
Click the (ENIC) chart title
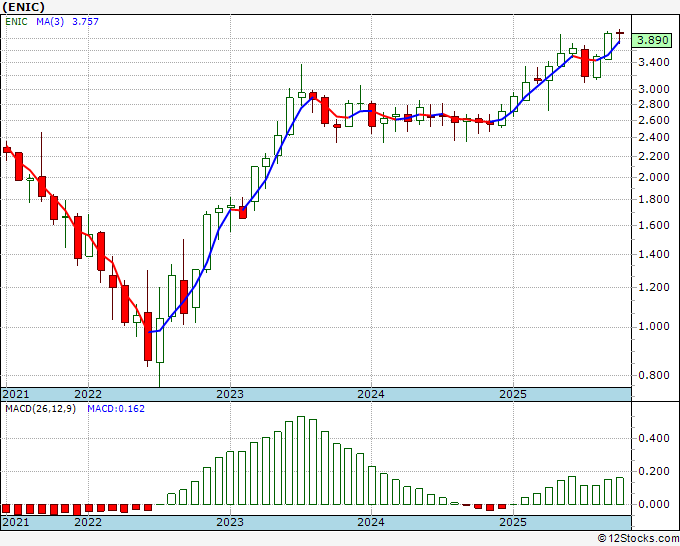[23, 7]
